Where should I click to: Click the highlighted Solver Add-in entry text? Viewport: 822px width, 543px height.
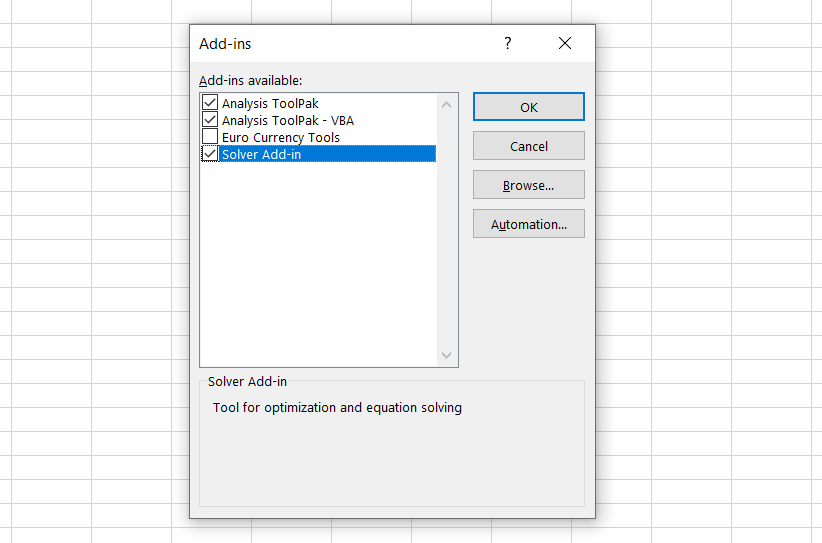pyautogui.click(x=261, y=154)
